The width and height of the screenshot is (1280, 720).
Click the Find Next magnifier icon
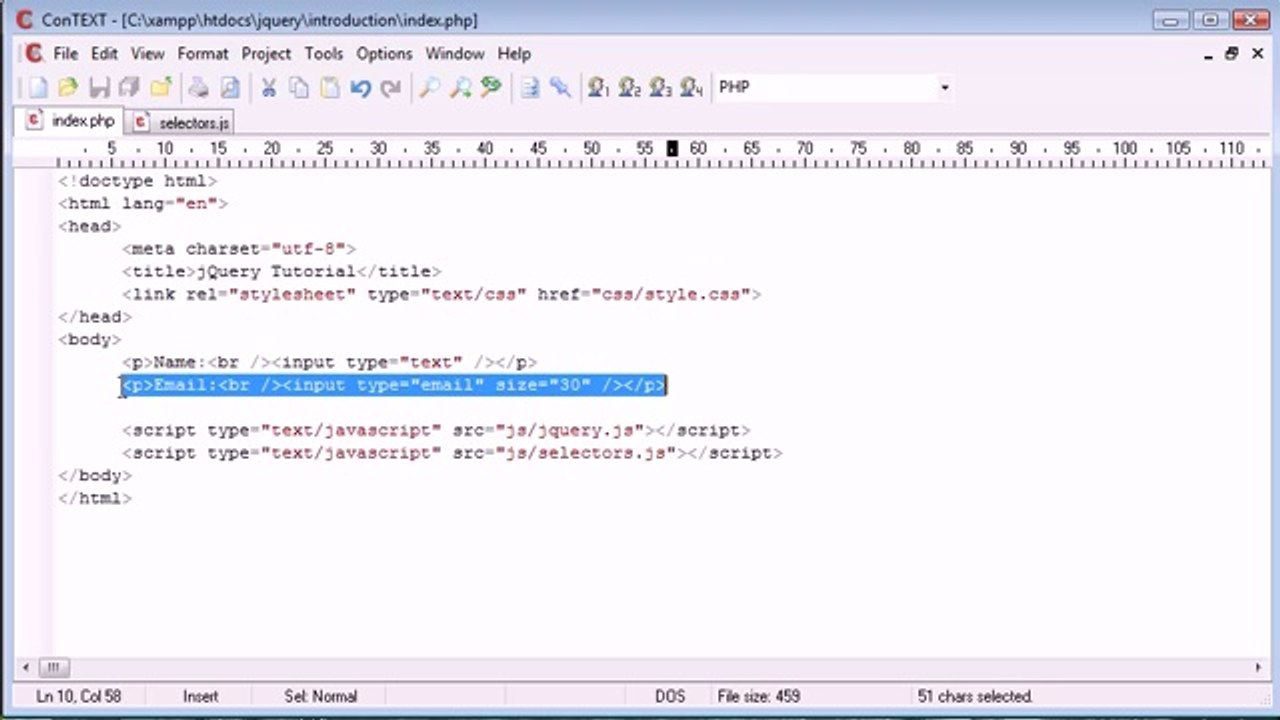pyautogui.click(x=460, y=88)
